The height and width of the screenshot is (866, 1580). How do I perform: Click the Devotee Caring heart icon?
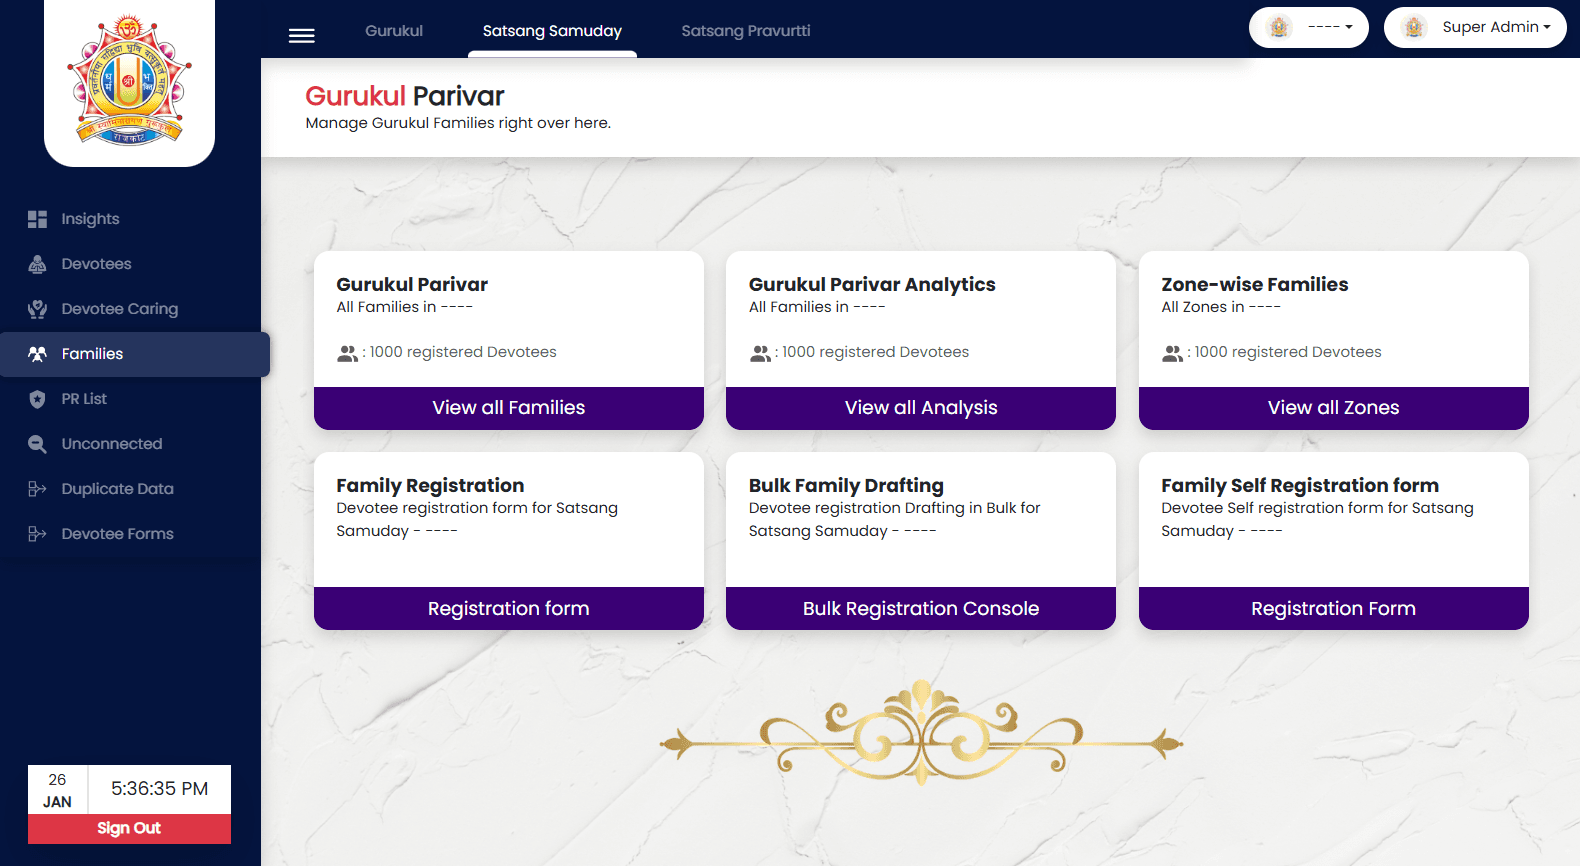tap(37, 309)
